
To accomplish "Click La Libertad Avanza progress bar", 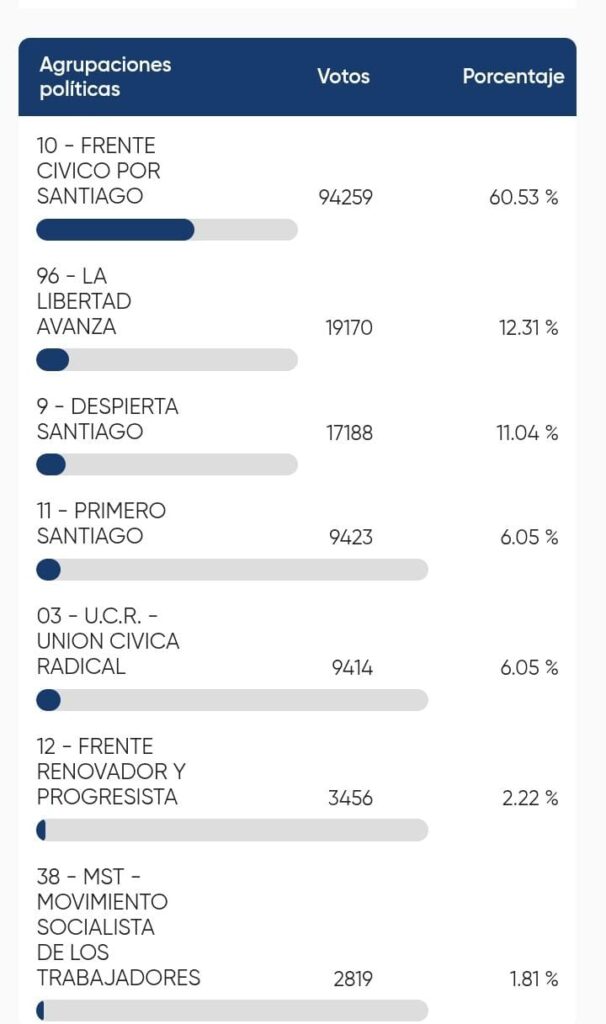I will (x=167, y=360).
